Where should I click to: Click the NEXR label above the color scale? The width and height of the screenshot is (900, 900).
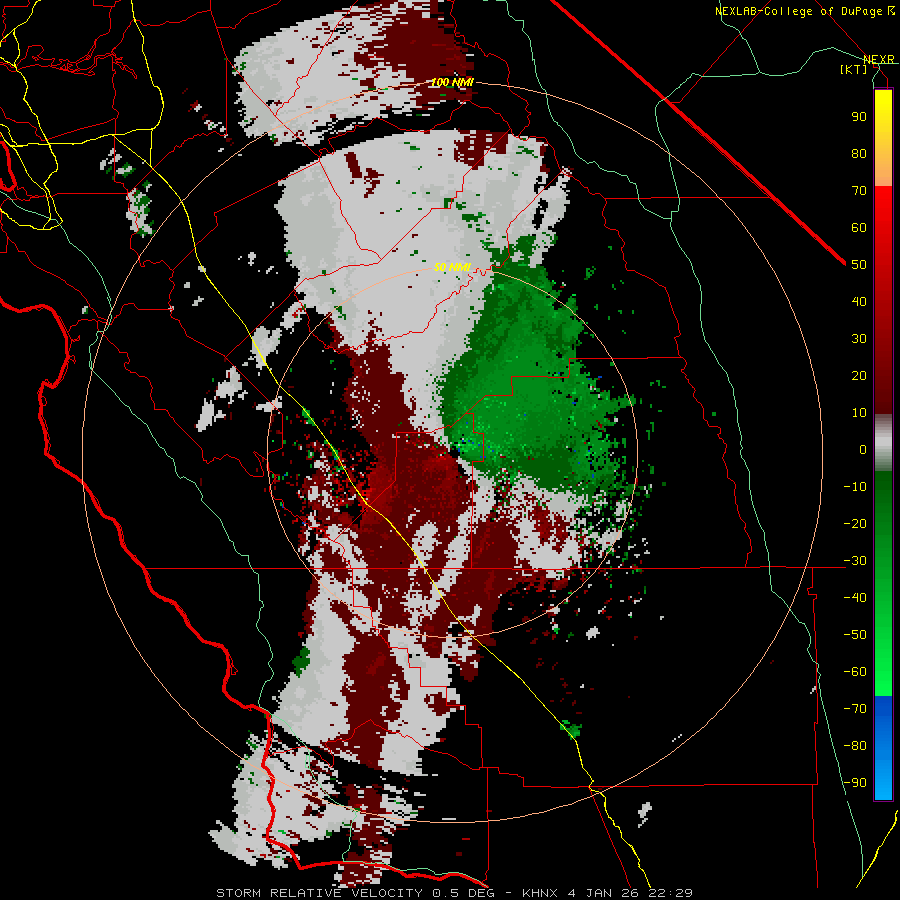pos(879,59)
